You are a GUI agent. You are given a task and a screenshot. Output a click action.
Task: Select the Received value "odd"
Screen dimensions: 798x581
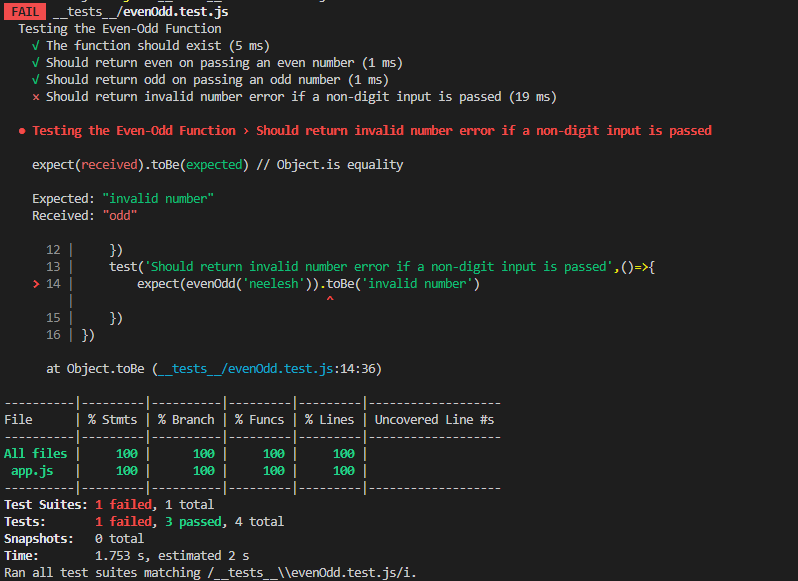click(120, 216)
